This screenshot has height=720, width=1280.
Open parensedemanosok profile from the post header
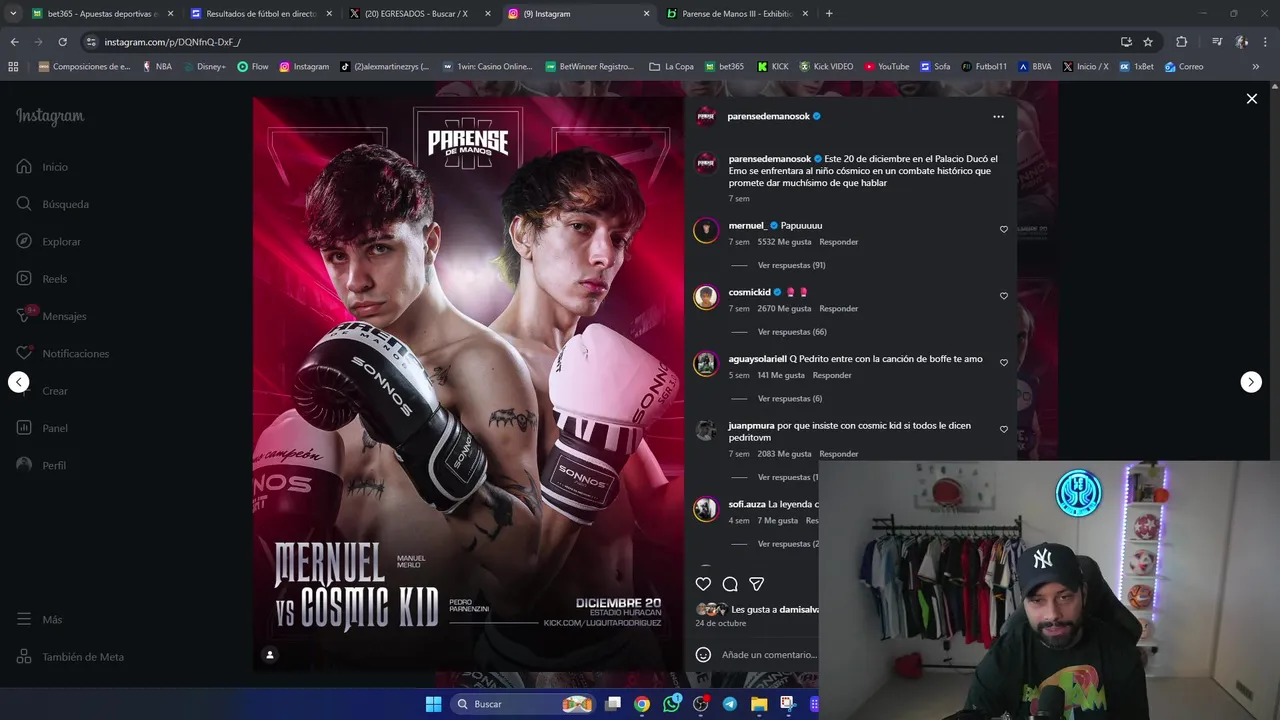click(x=768, y=117)
